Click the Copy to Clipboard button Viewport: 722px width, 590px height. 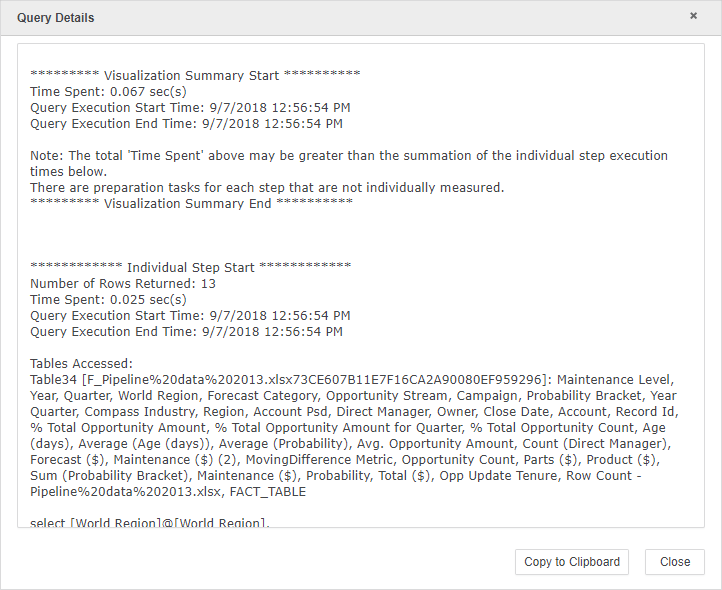[571, 562]
